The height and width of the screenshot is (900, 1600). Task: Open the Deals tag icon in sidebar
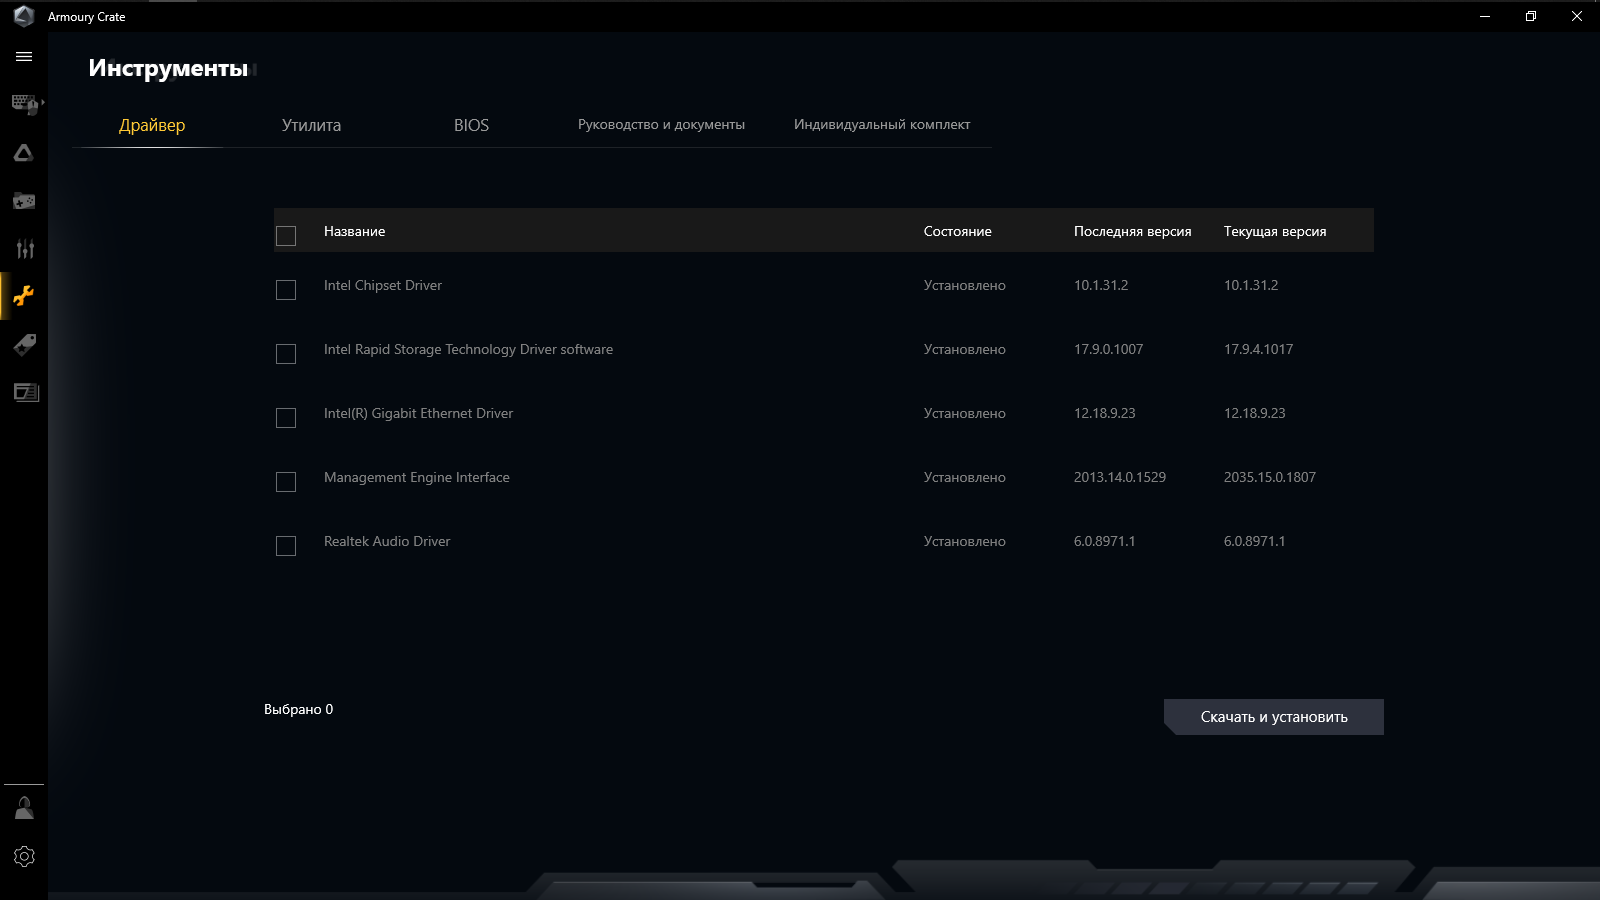[x=25, y=345]
